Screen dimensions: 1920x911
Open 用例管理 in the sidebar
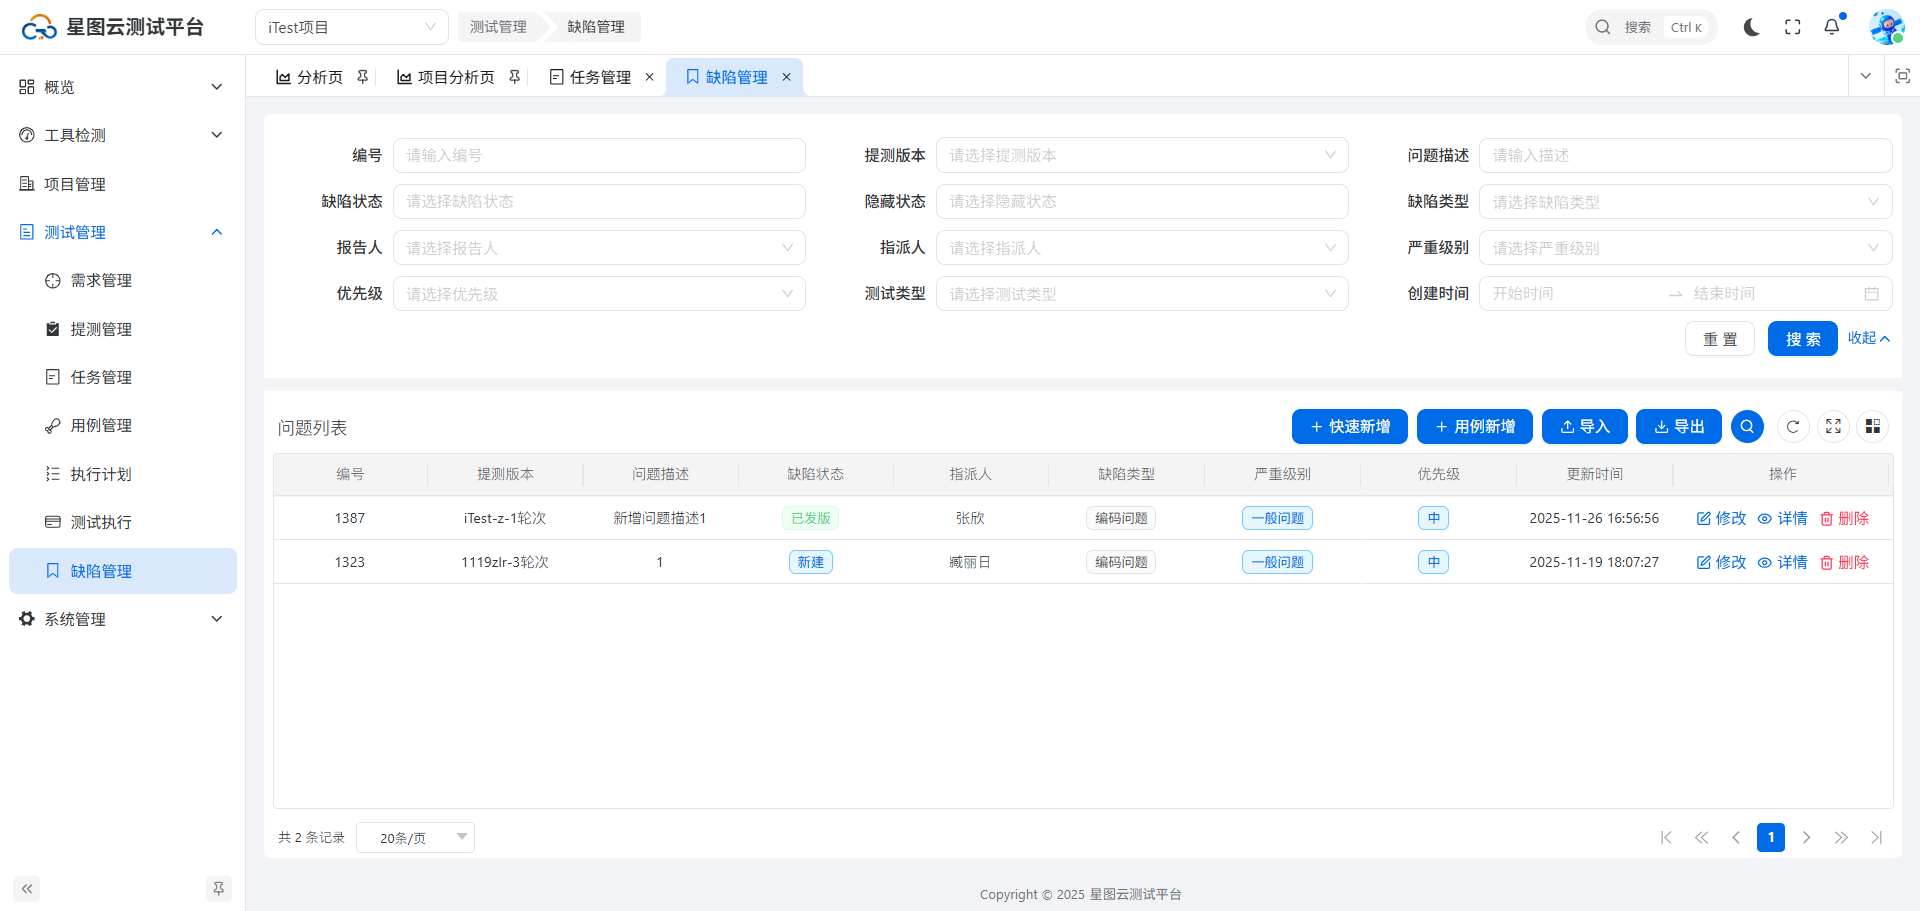[101, 426]
